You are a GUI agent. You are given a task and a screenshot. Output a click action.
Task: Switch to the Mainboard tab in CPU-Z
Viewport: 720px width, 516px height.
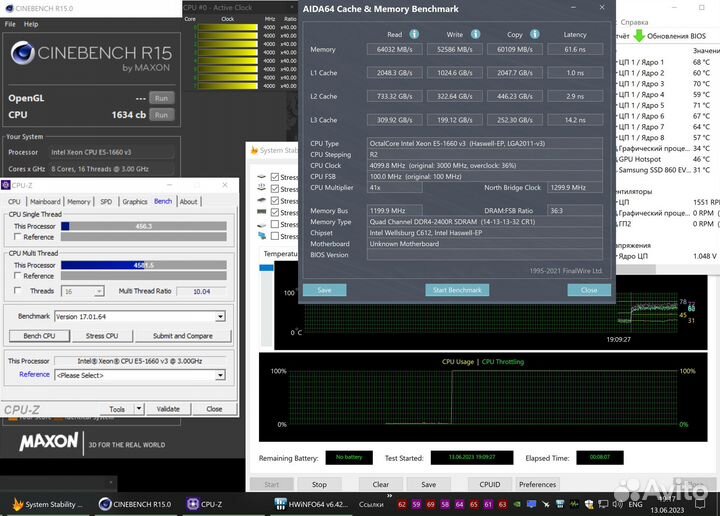click(x=45, y=202)
